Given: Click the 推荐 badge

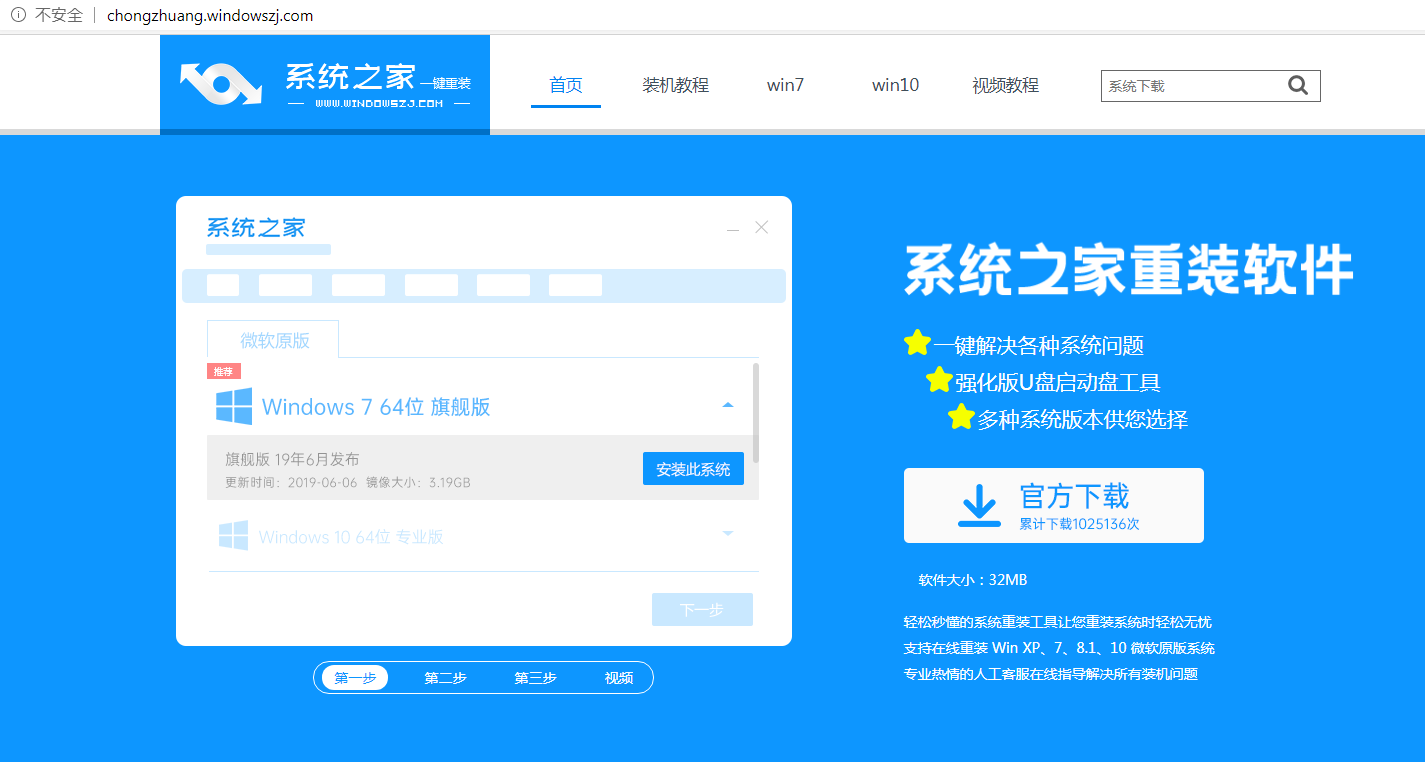Looking at the screenshot, I should pos(224,371).
